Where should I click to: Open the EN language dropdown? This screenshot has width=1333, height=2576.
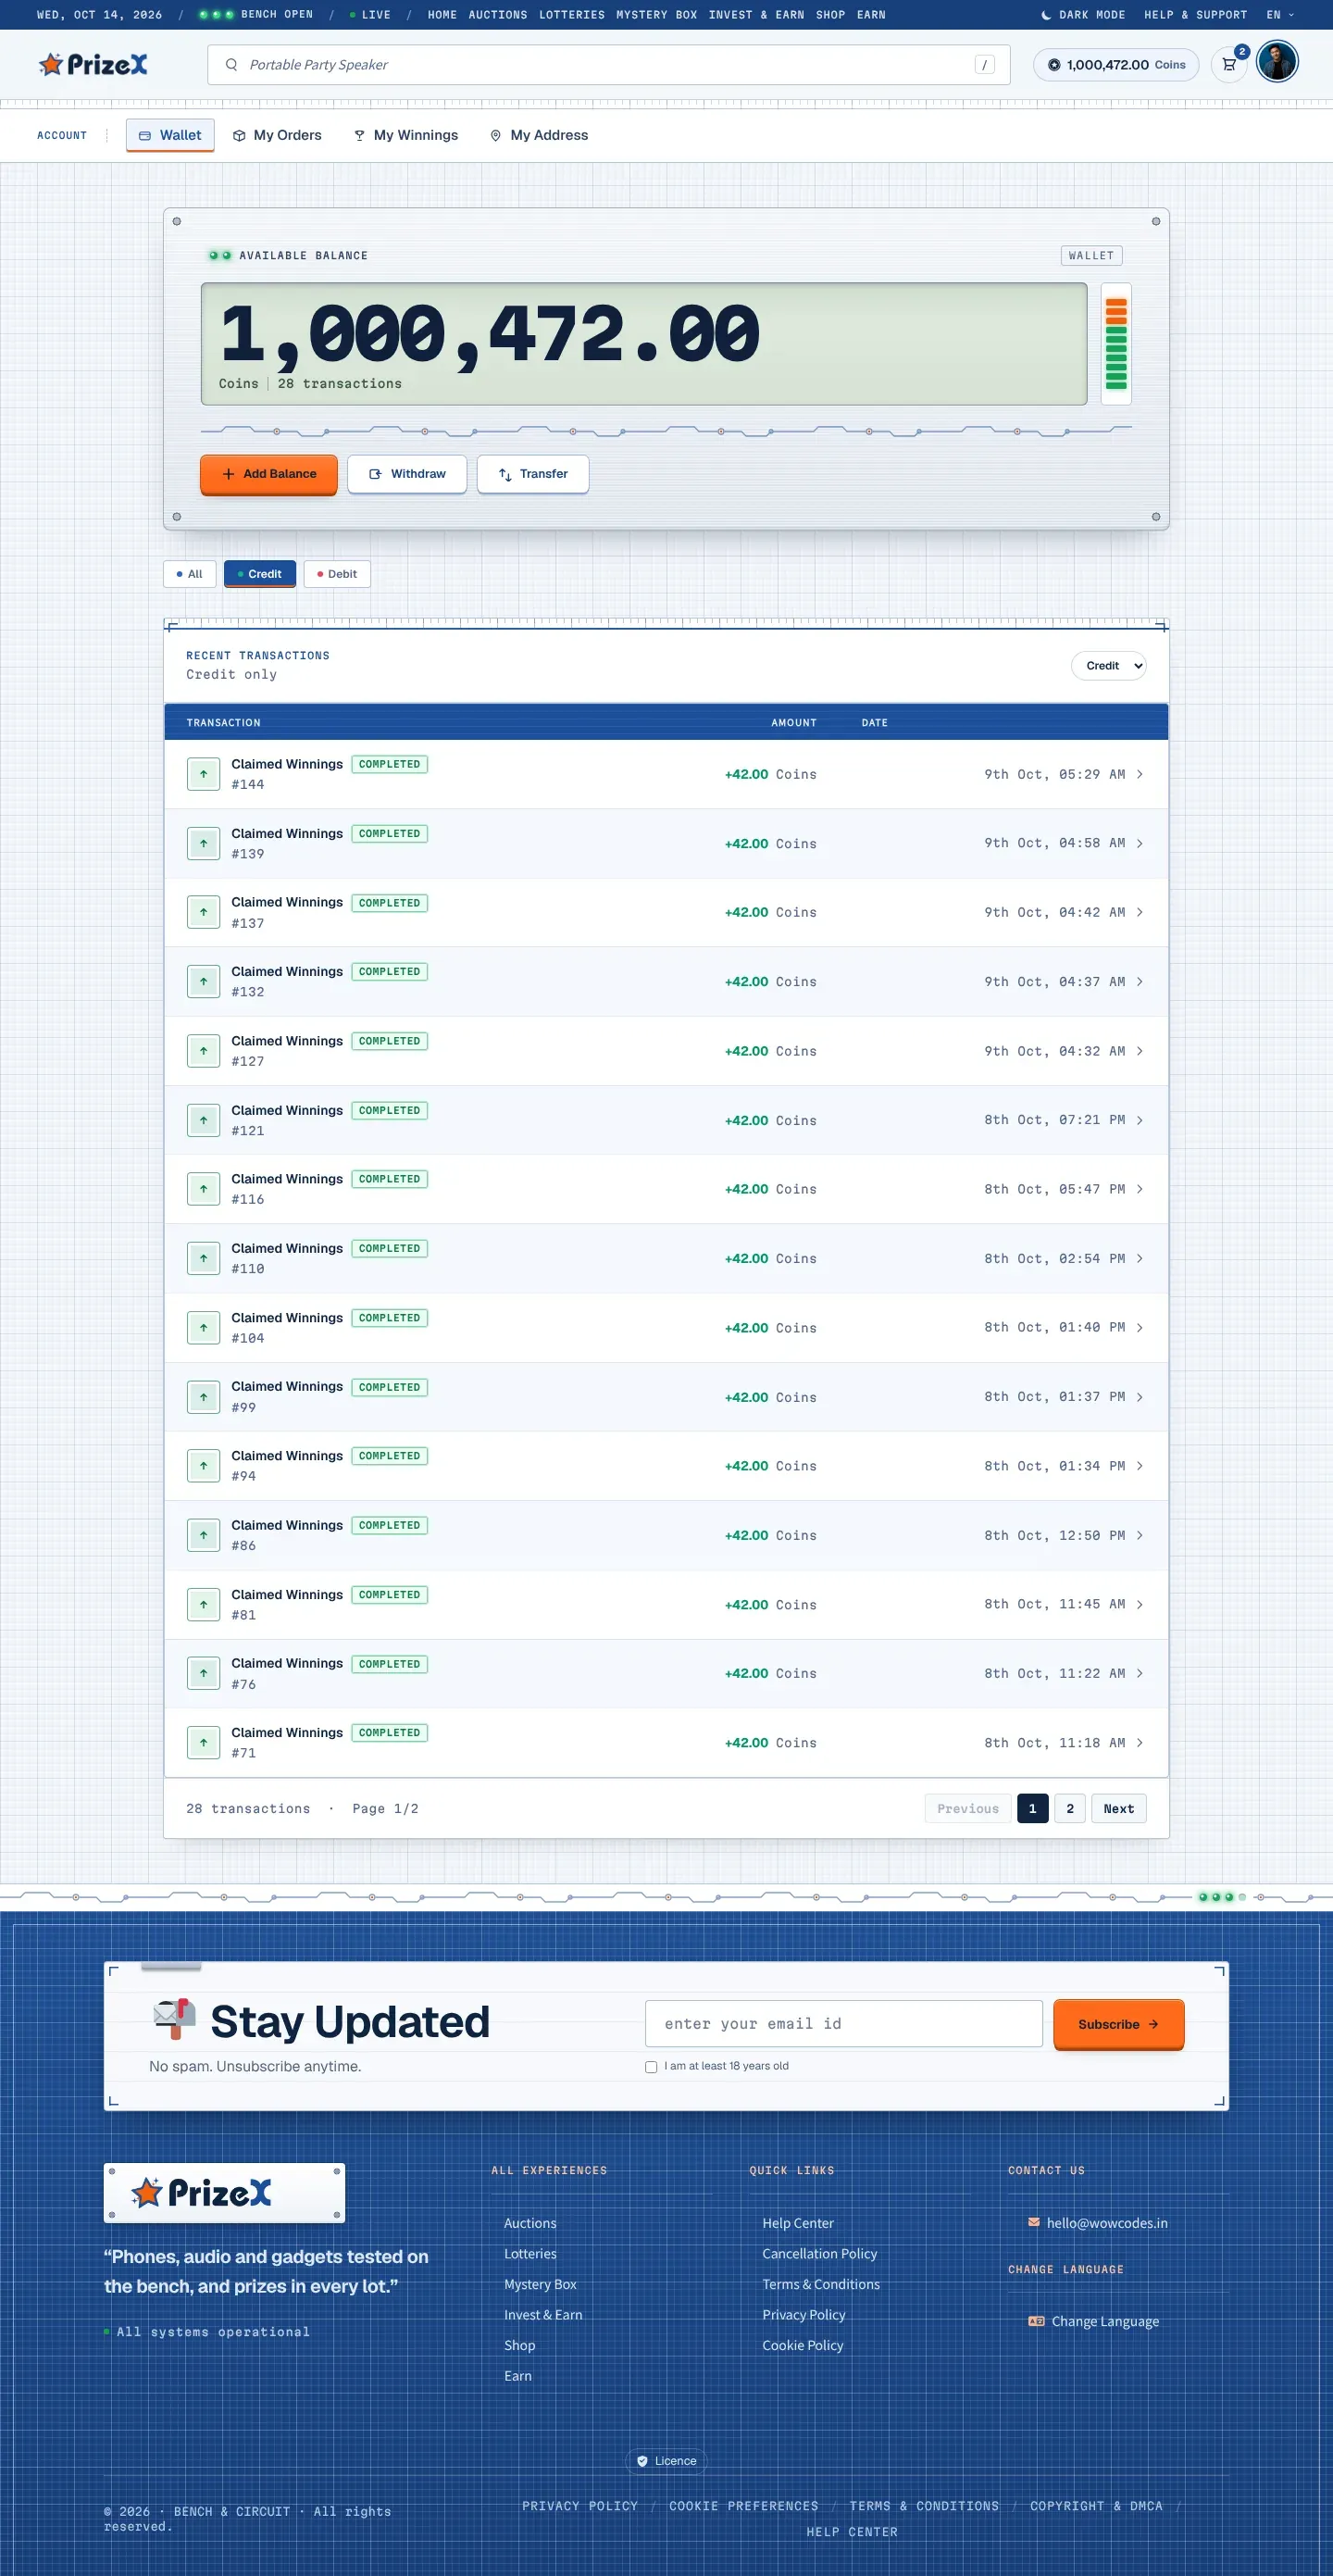click(x=1280, y=15)
